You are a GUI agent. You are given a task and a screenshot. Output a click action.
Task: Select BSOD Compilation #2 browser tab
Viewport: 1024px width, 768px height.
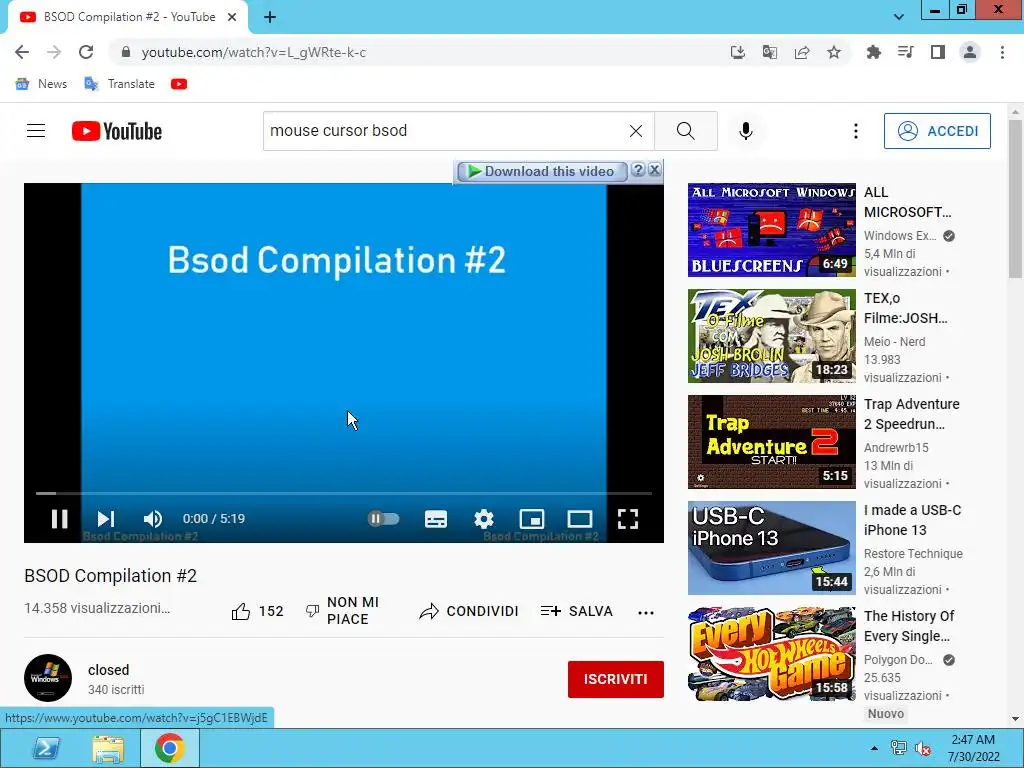pos(128,17)
